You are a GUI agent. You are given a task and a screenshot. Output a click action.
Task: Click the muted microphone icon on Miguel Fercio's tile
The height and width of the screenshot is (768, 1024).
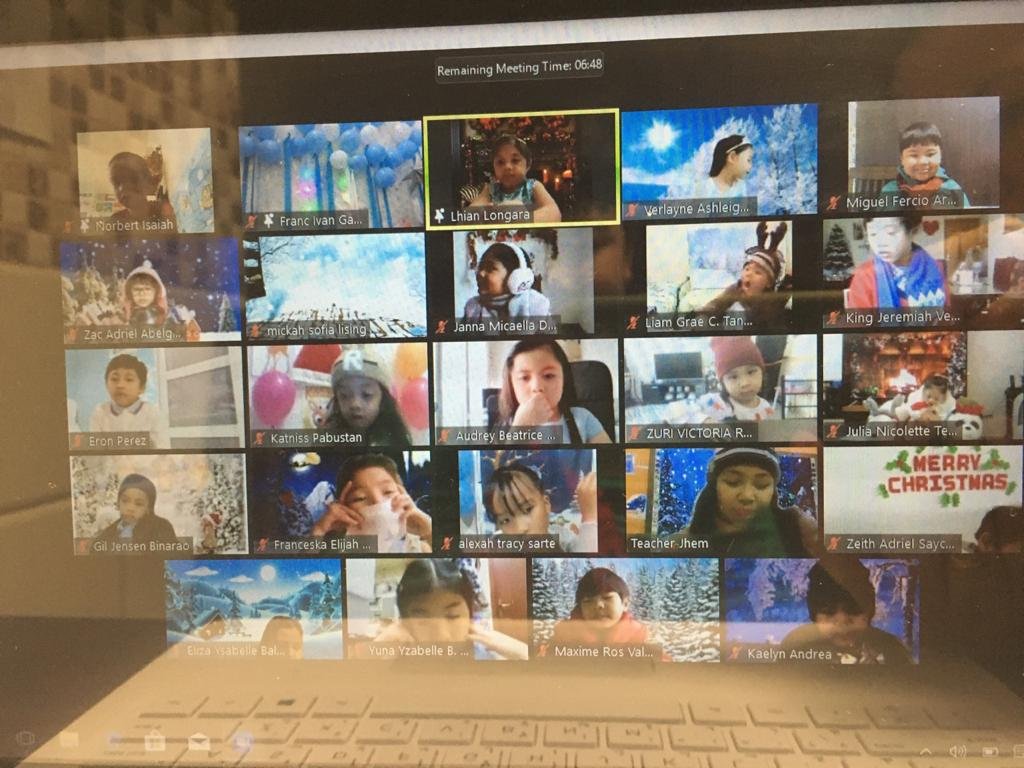coord(833,203)
